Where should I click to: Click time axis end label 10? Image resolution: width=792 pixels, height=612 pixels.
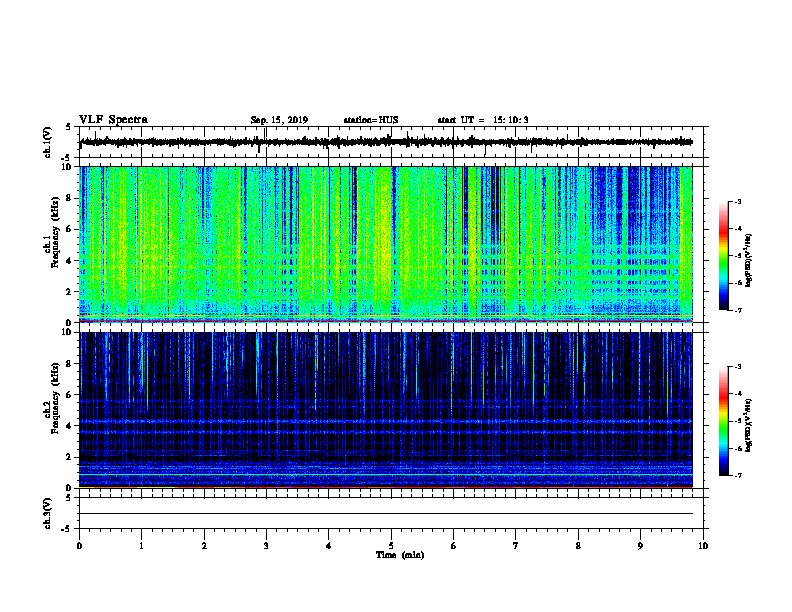703,545
